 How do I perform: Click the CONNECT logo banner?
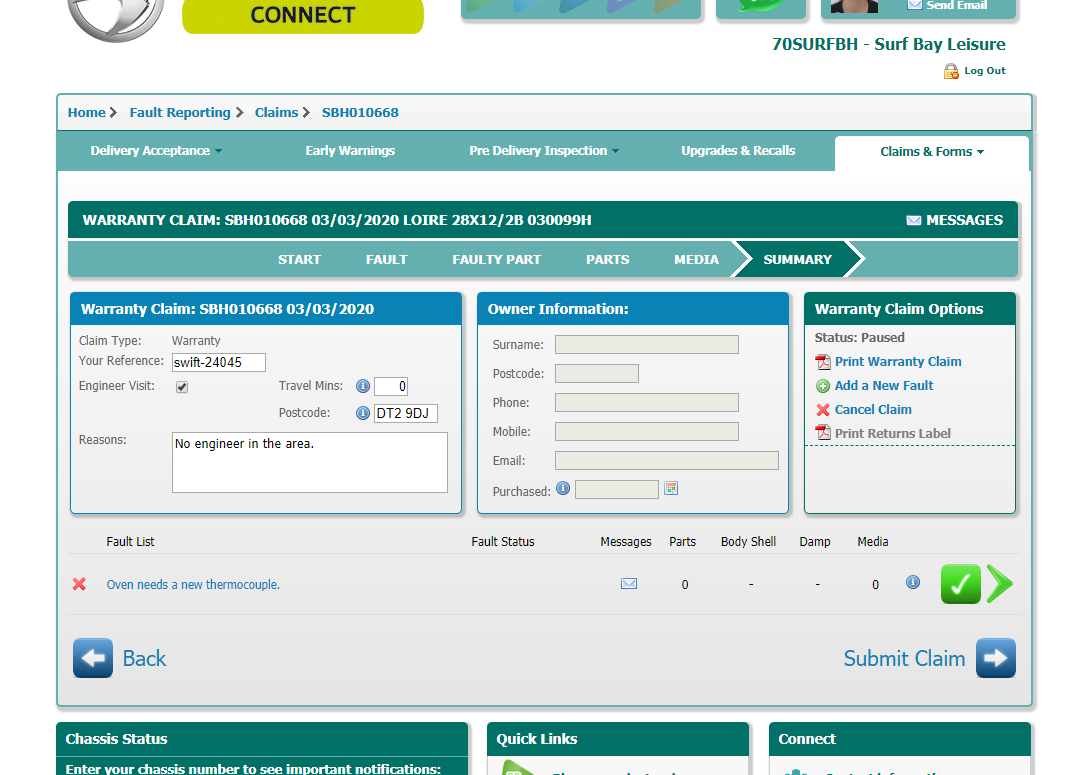coord(302,15)
